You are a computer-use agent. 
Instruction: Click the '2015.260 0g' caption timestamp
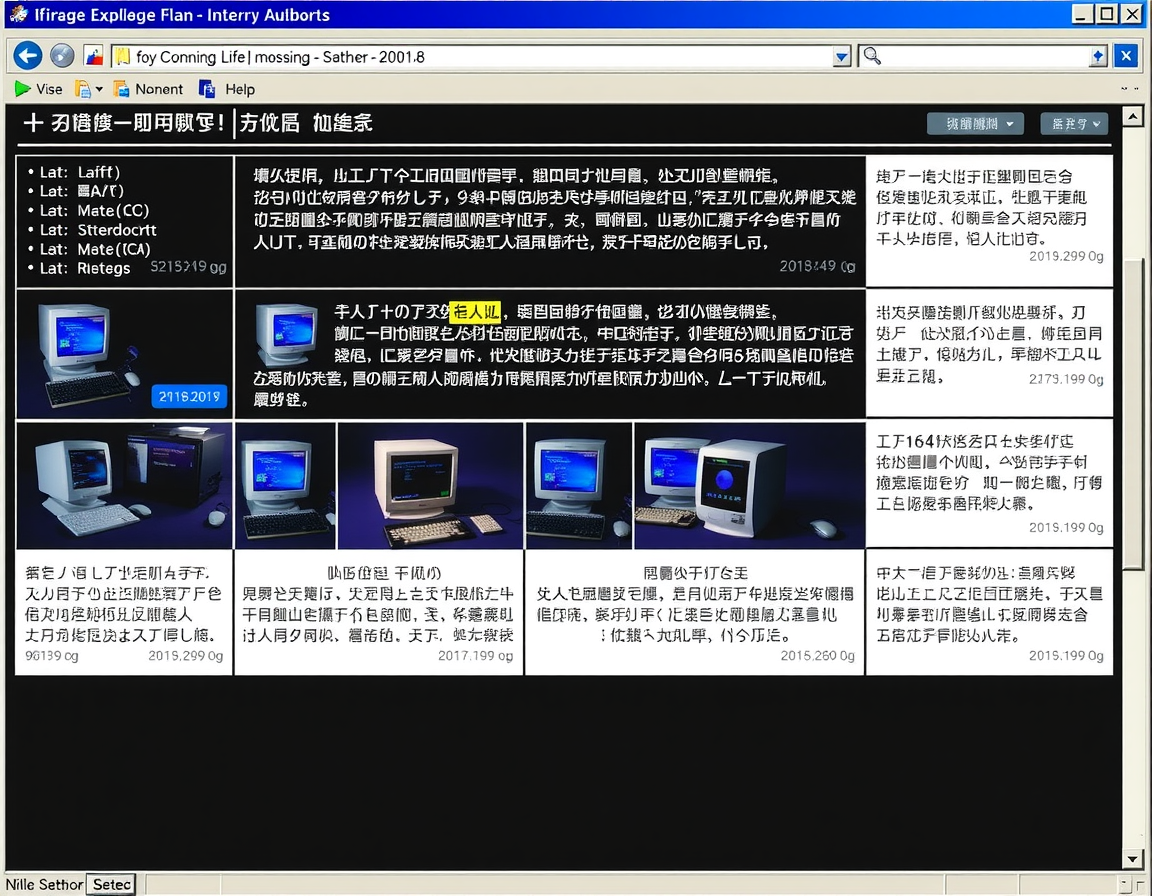click(818, 656)
